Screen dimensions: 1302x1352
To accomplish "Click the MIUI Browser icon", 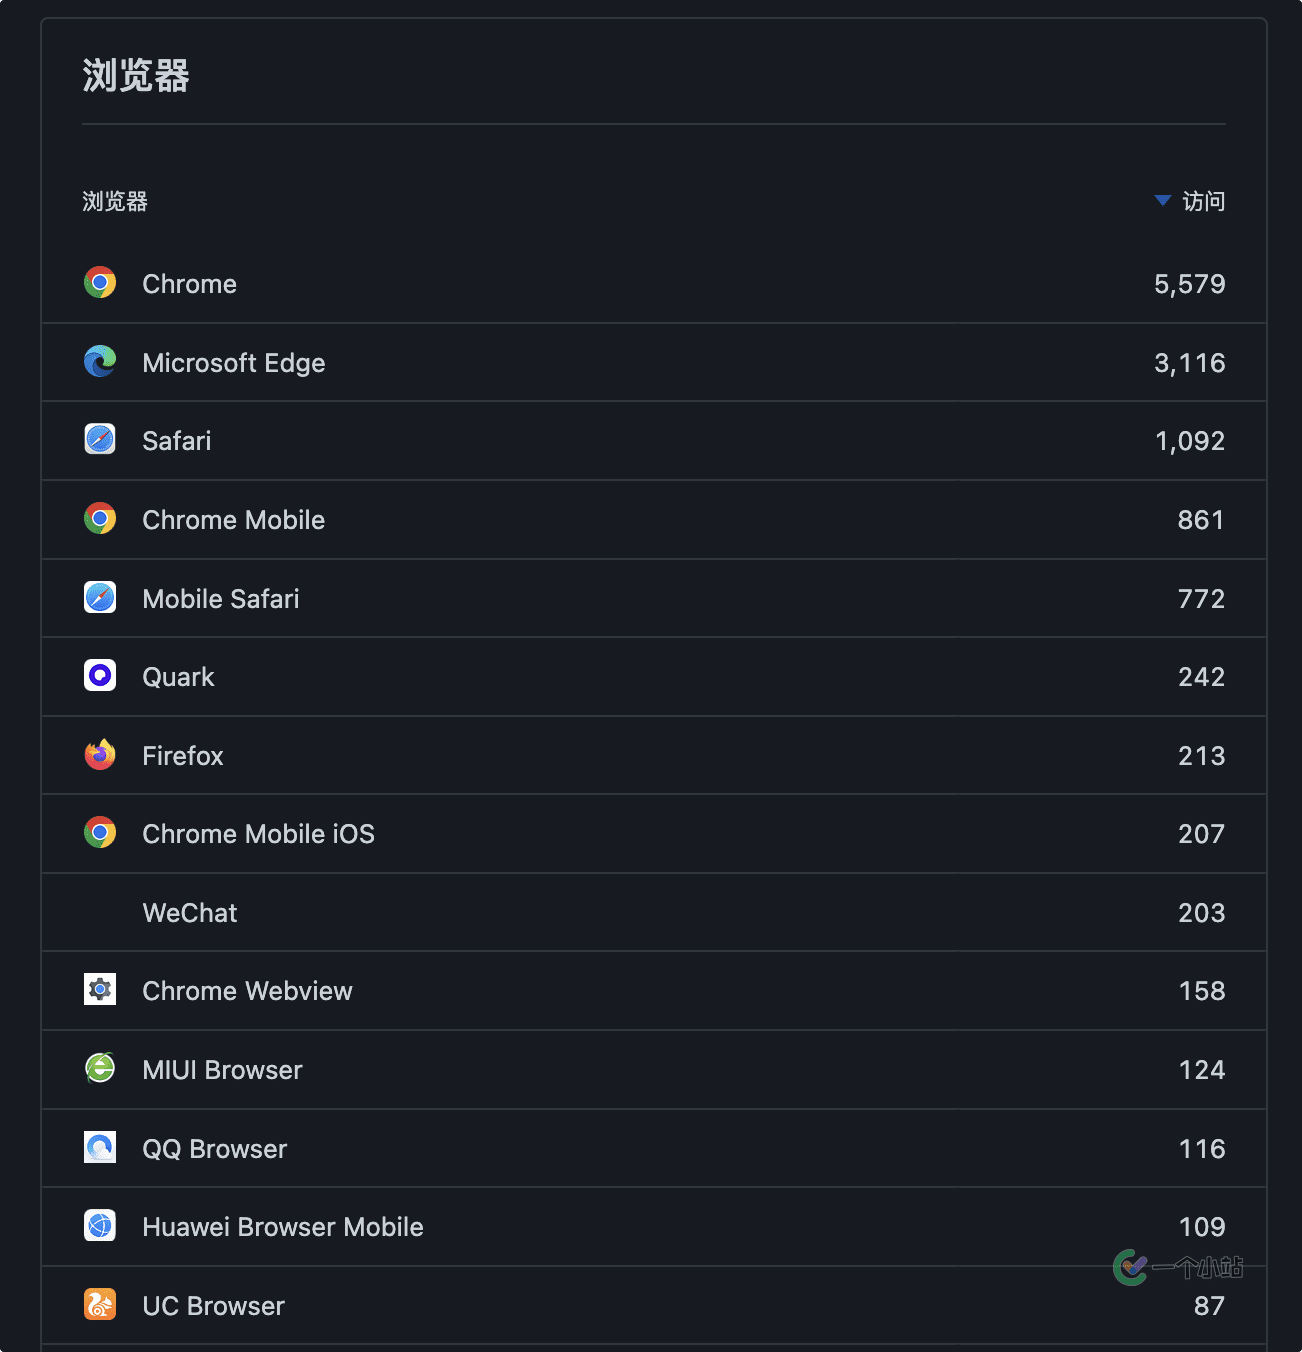I will (x=100, y=1069).
